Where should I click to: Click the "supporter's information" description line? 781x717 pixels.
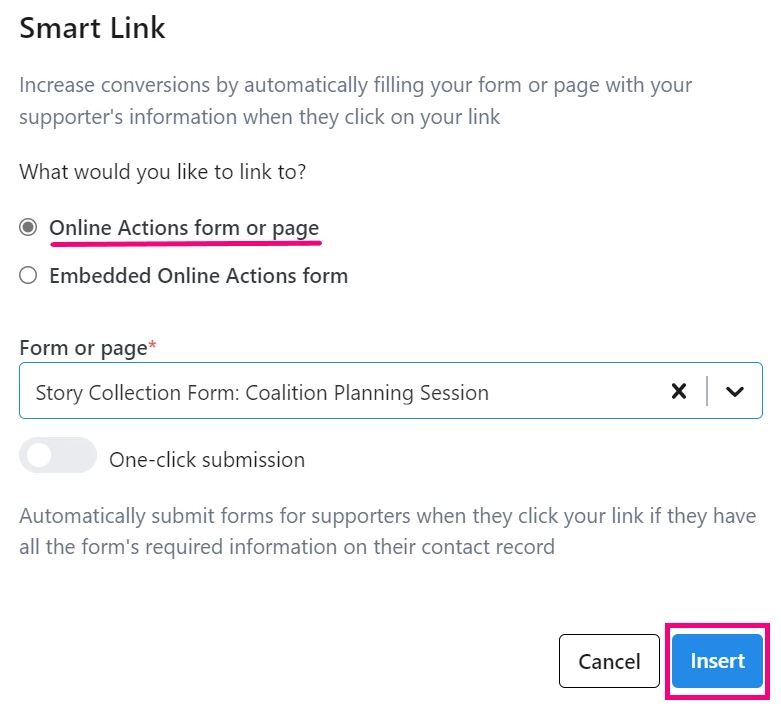[259, 117]
